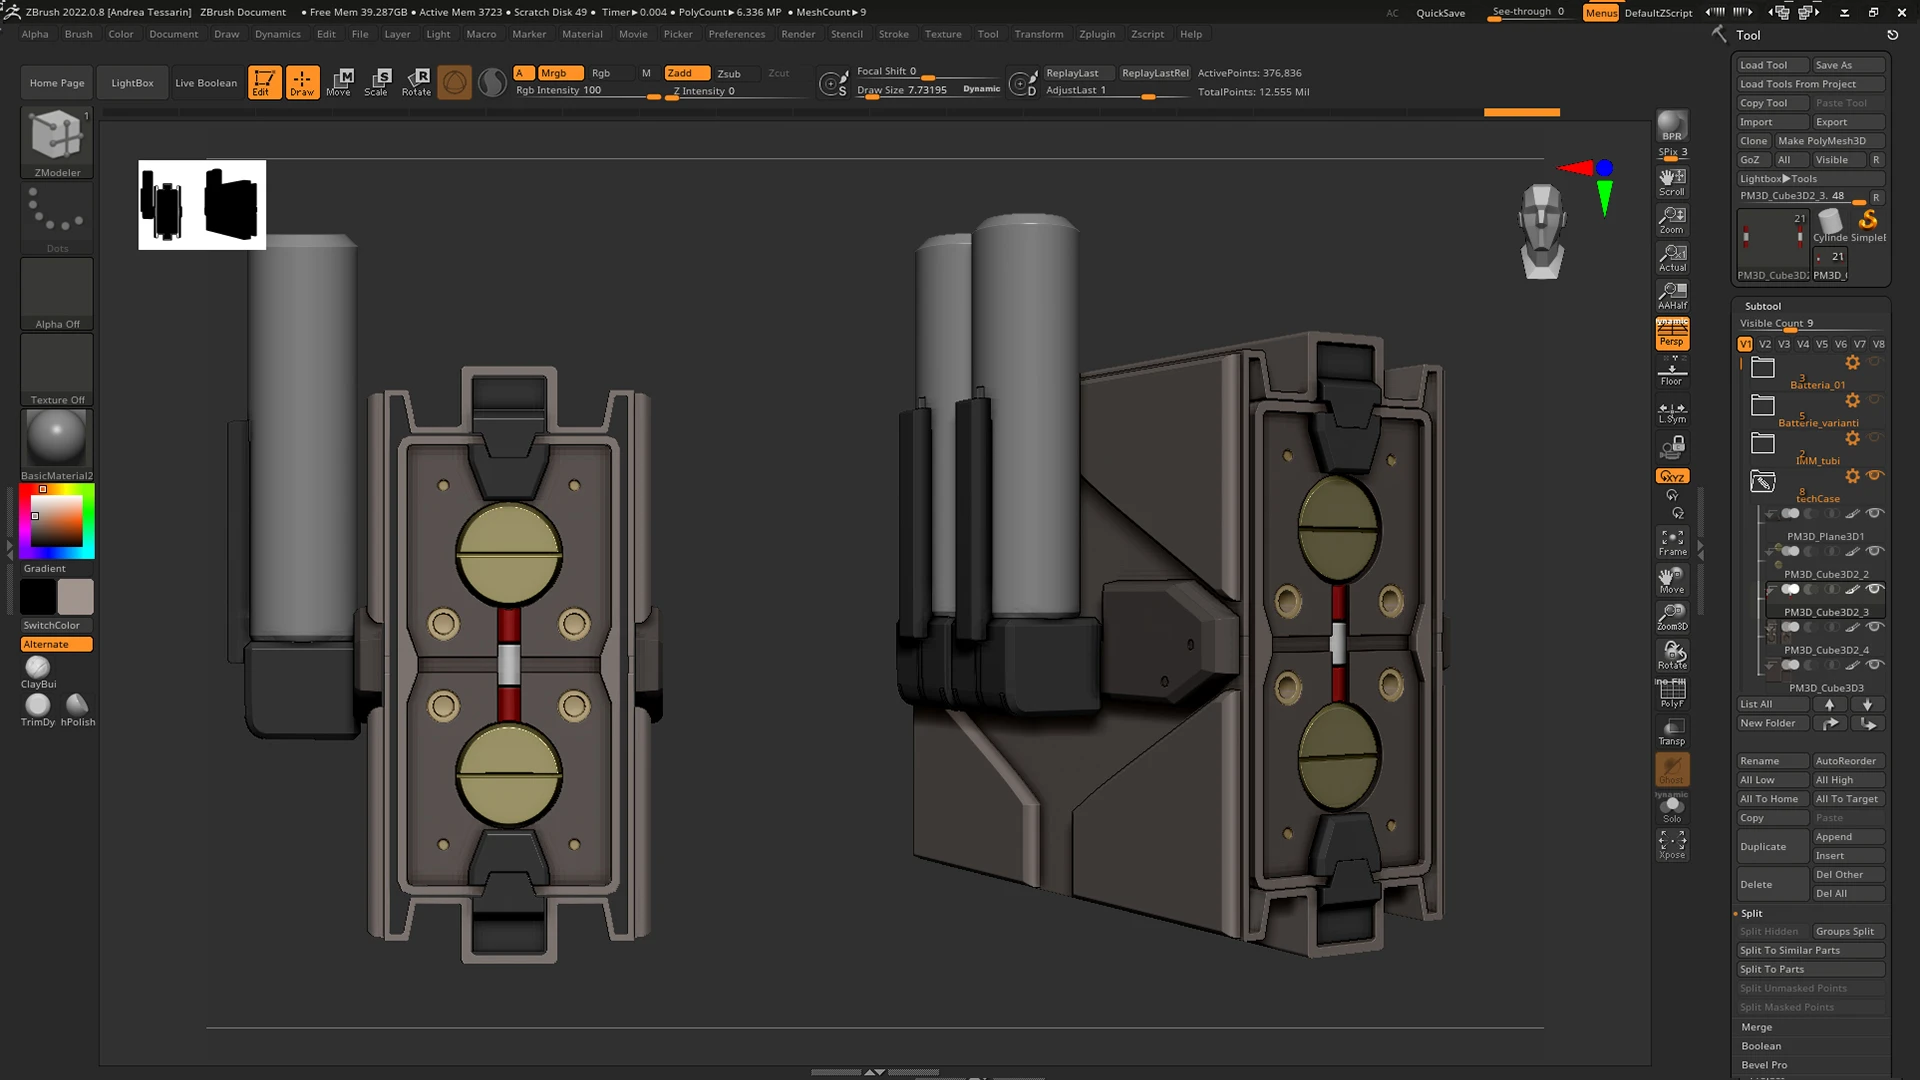Click the Zoom3D icon

point(1672,617)
